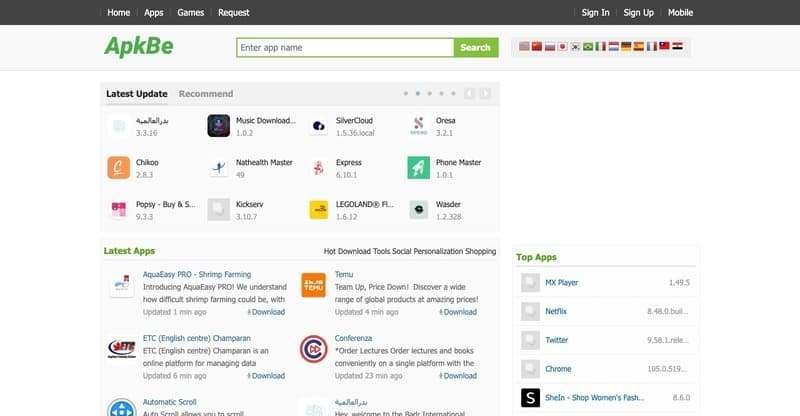Download AquaEasy PRO via Download link
The width and height of the screenshot is (800, 416).
click(x=266, y=312)
